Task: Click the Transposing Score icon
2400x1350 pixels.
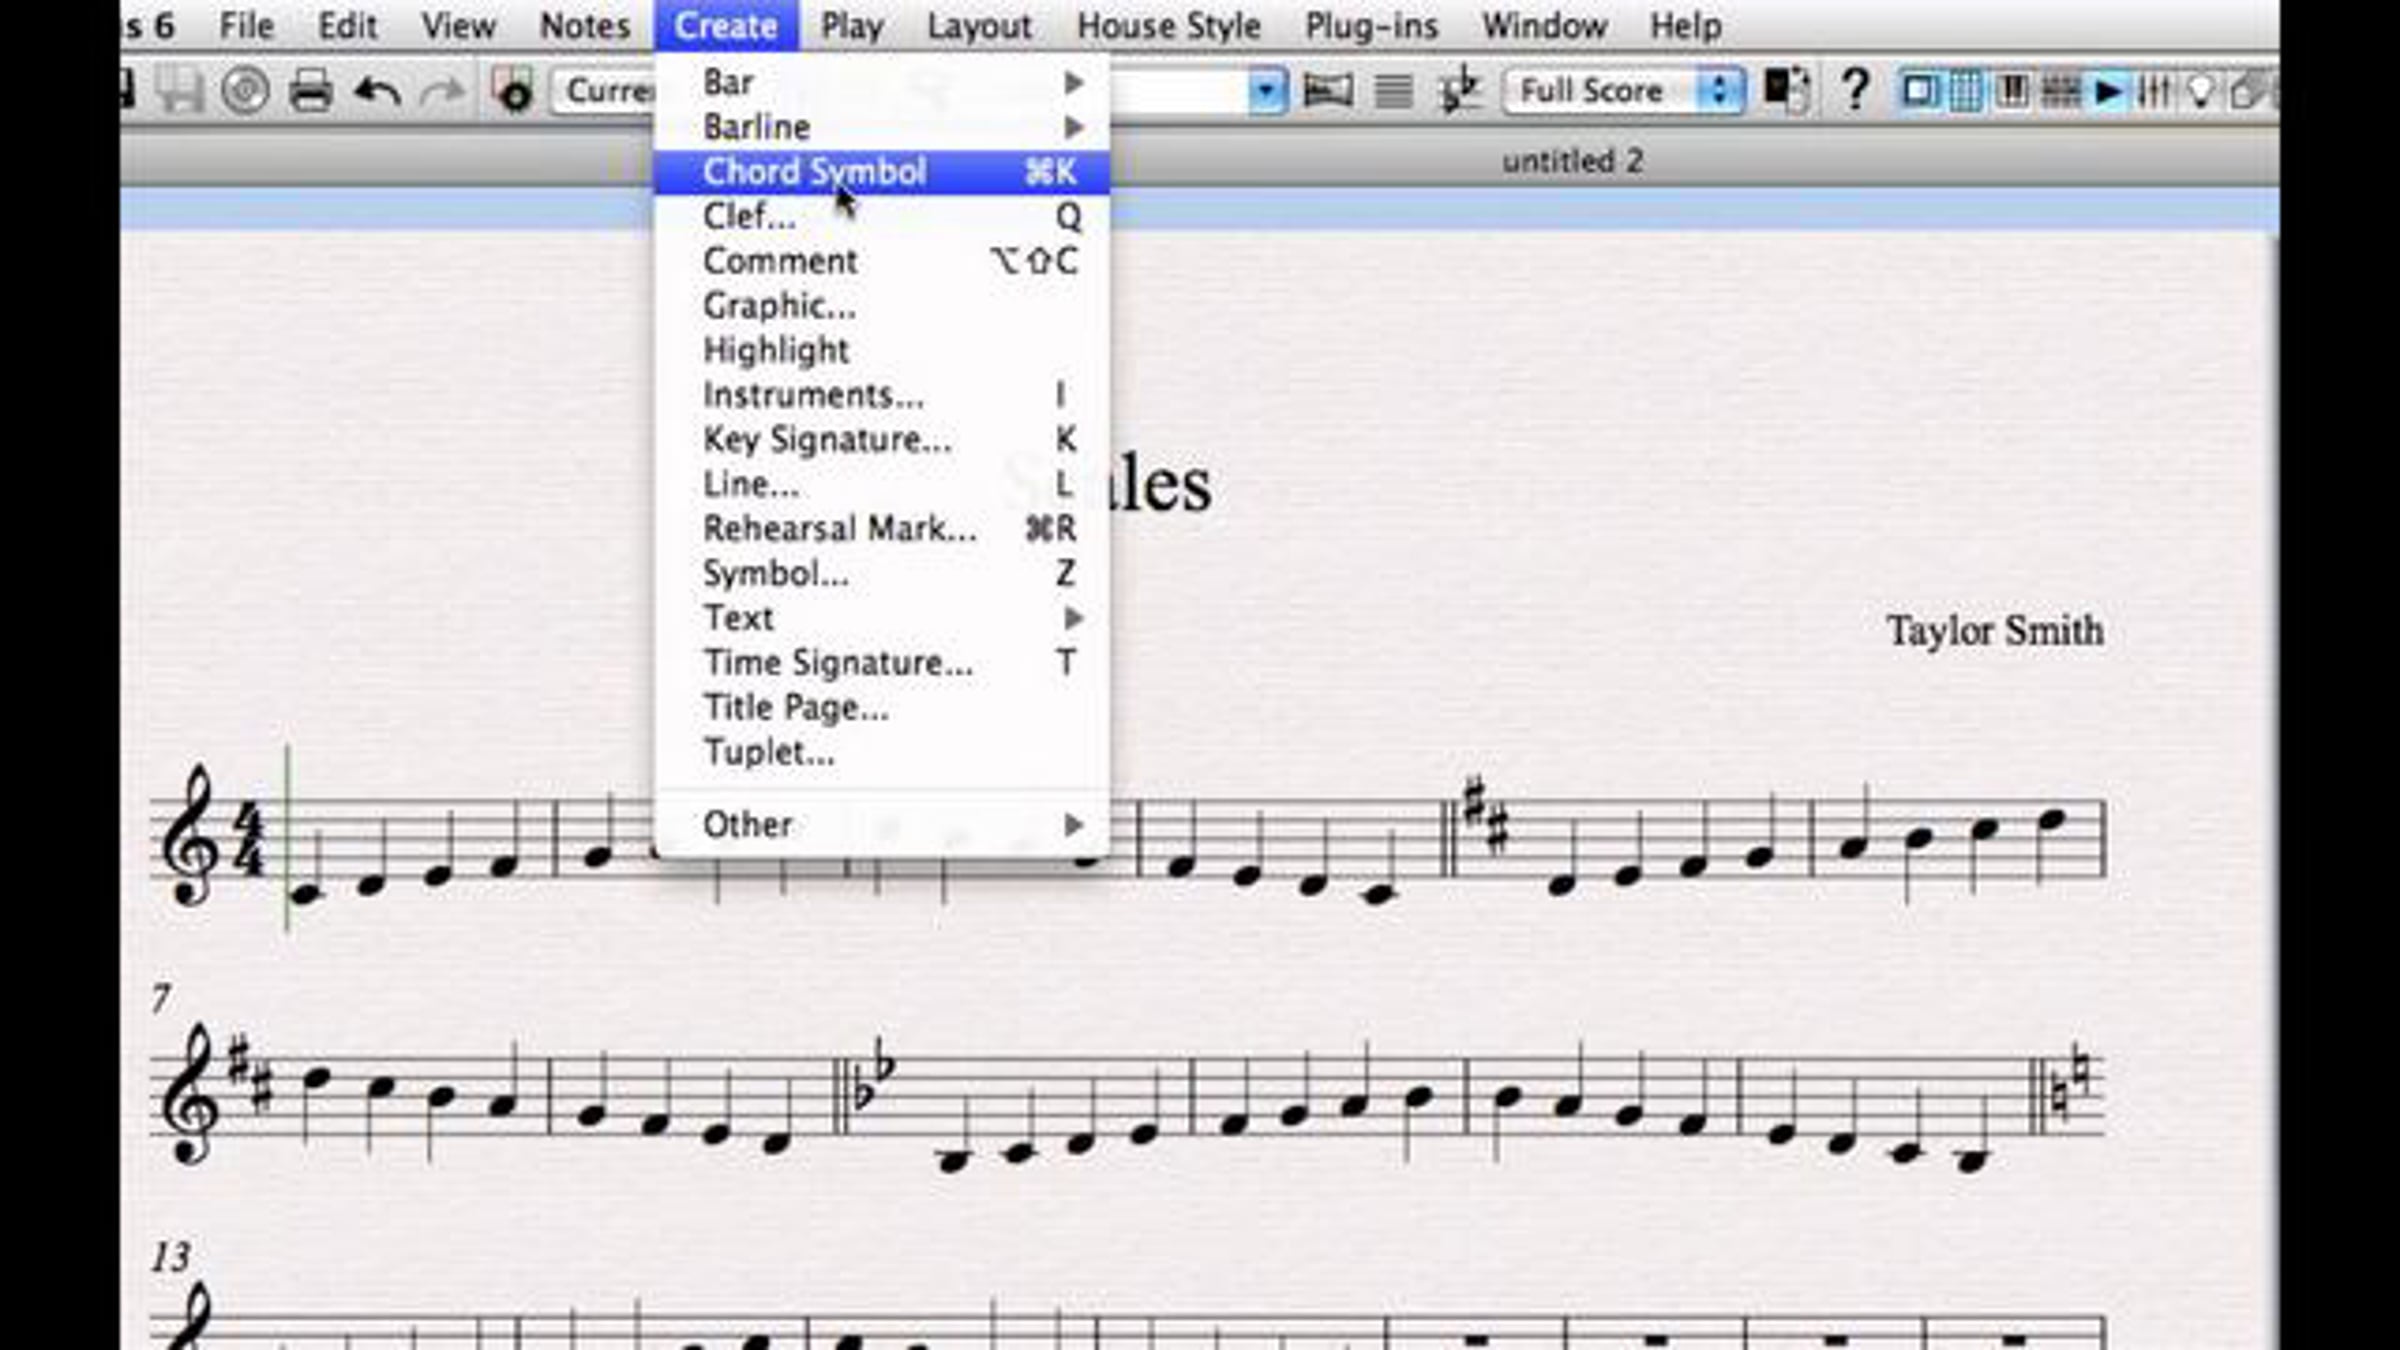Action: click(1459, 91)
